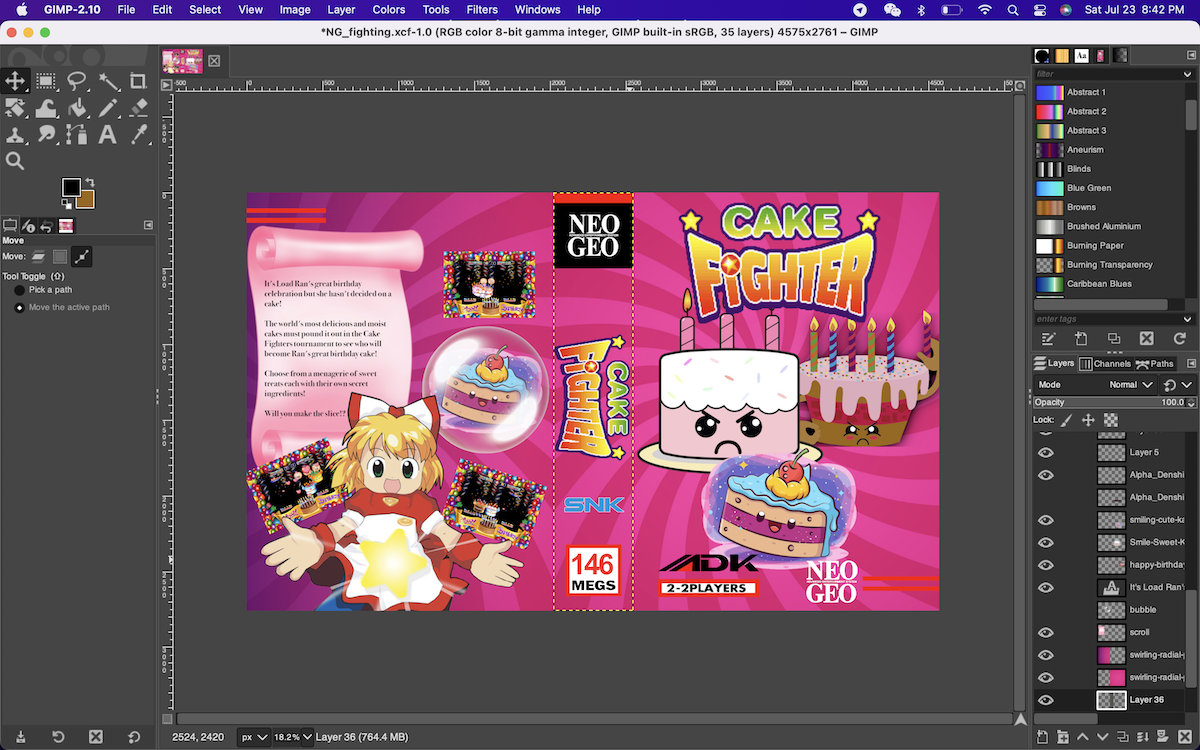The image size is (1200, 750).
Task: Select the Zoom magnifier tool
Action: pyautogui.click(x=15, y=160)
